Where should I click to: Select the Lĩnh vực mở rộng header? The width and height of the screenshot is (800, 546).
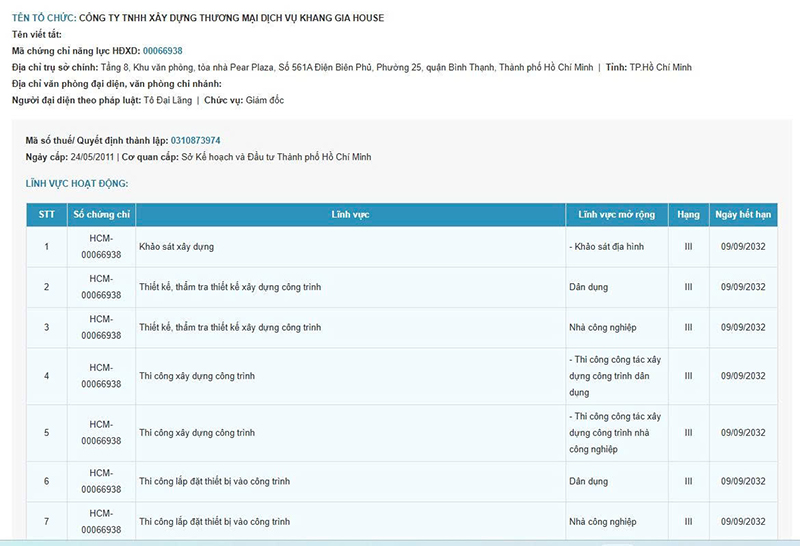click(616, 214)
